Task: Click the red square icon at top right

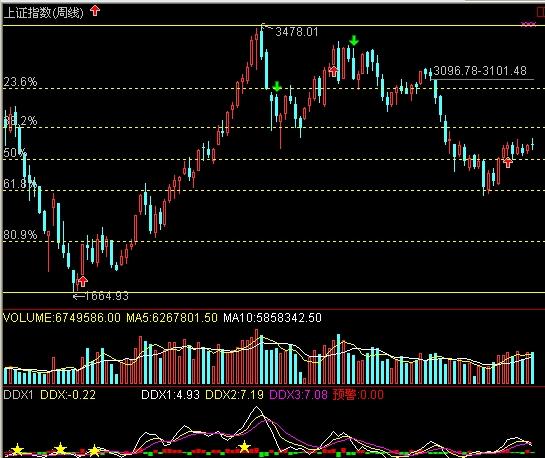Action: [x=540, y=12]
